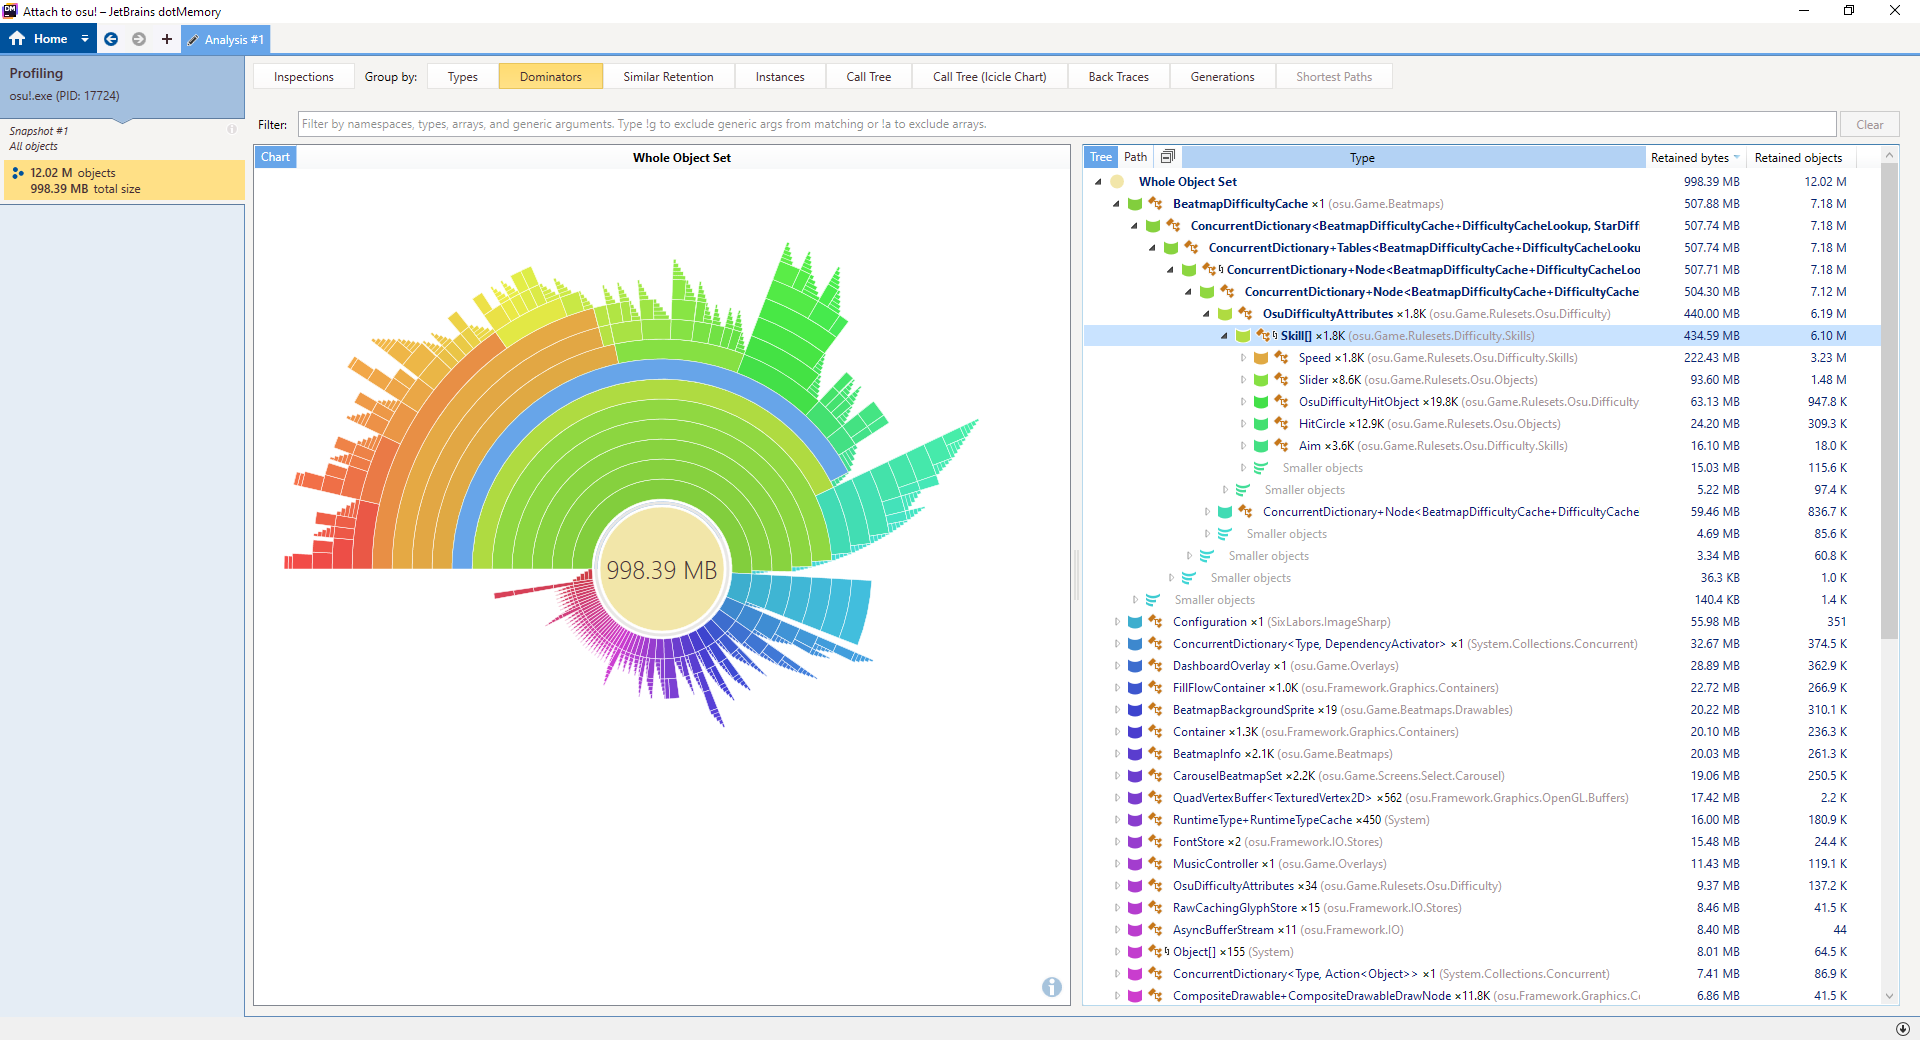Click the smaller objects icon under Aim row

pos(1261,468)
